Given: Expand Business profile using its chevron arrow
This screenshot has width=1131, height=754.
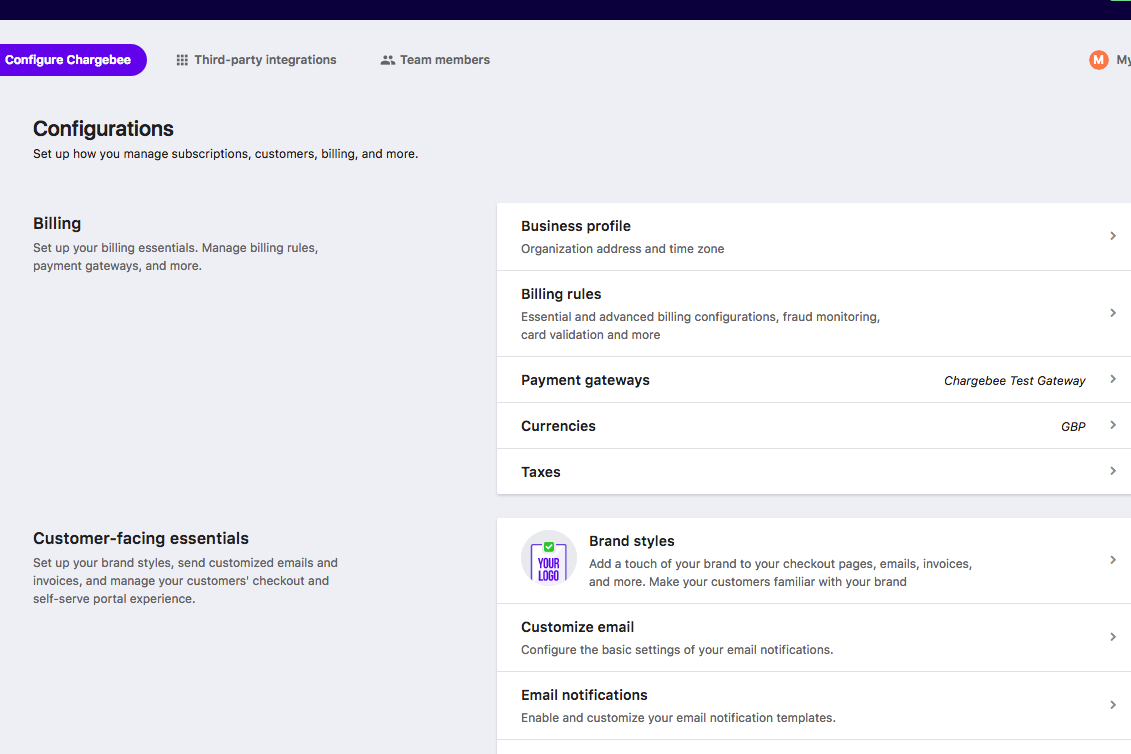Looking at the screenshot, I should click(1113, 236).
